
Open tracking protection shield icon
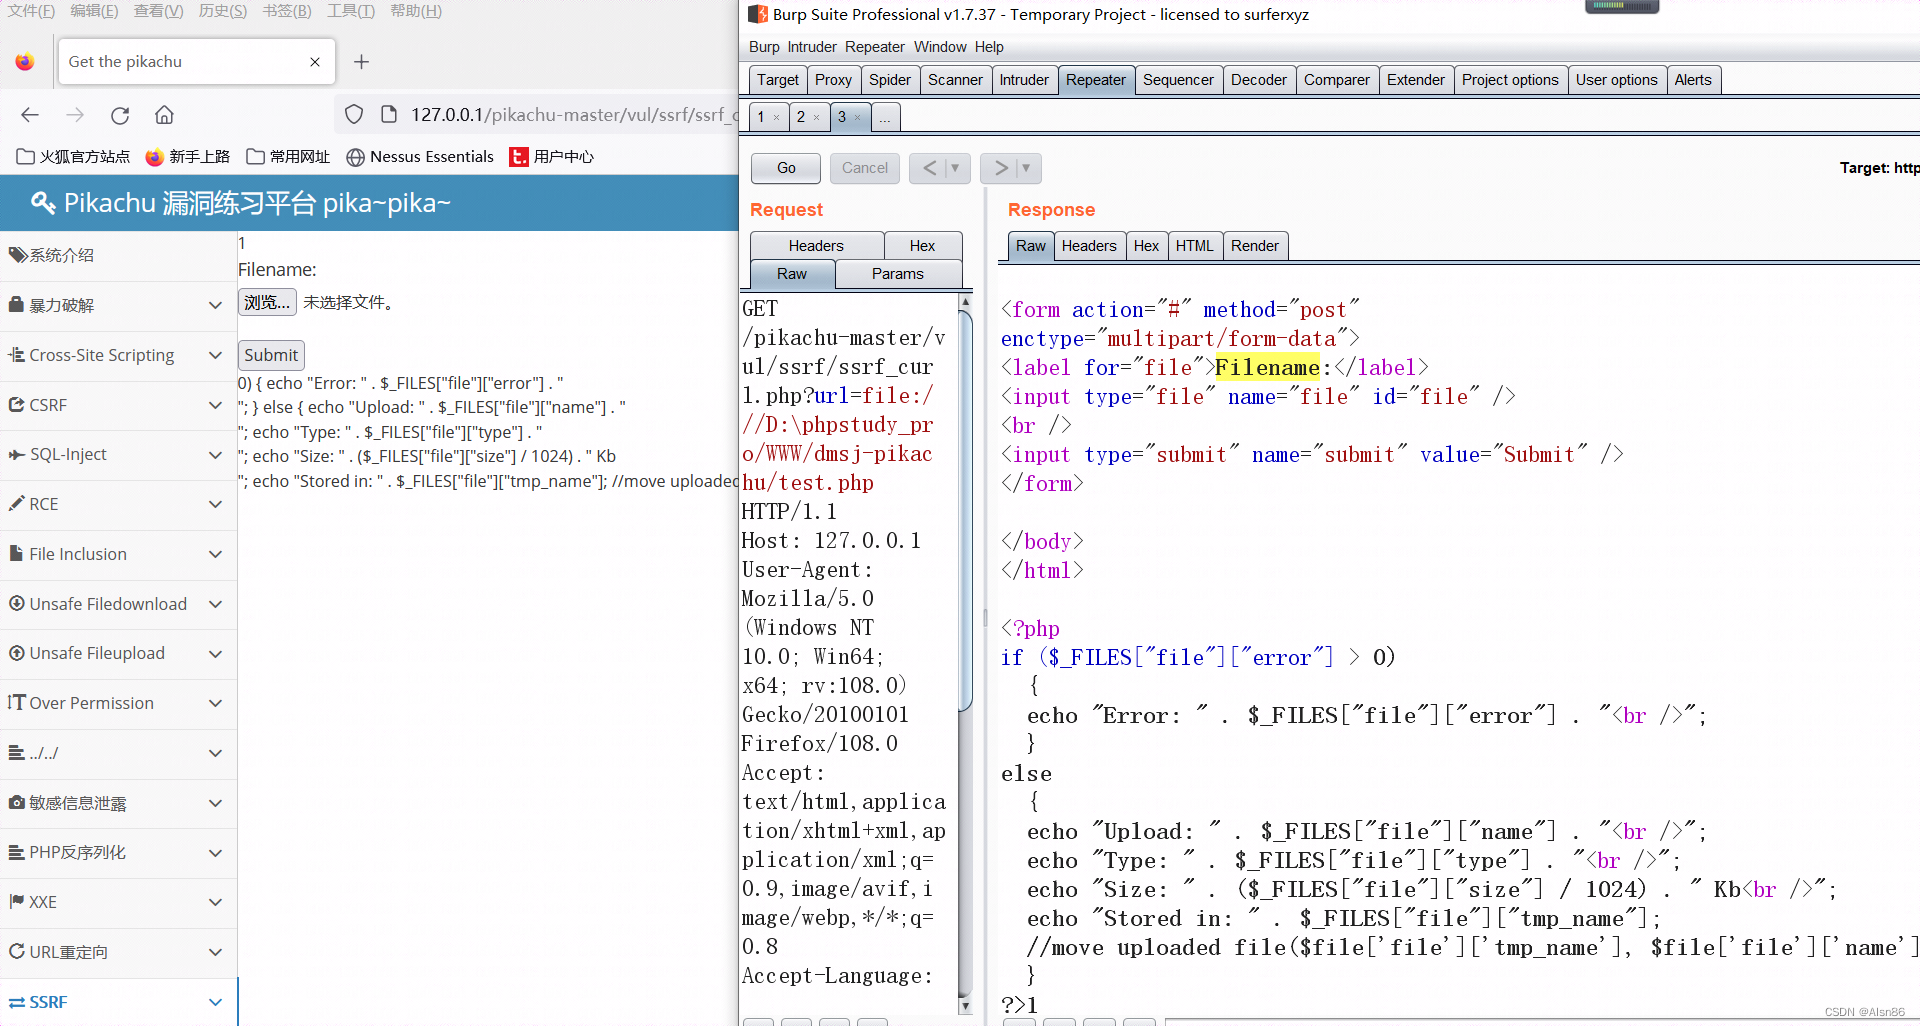pyautogui.click(x=354, y=115)
